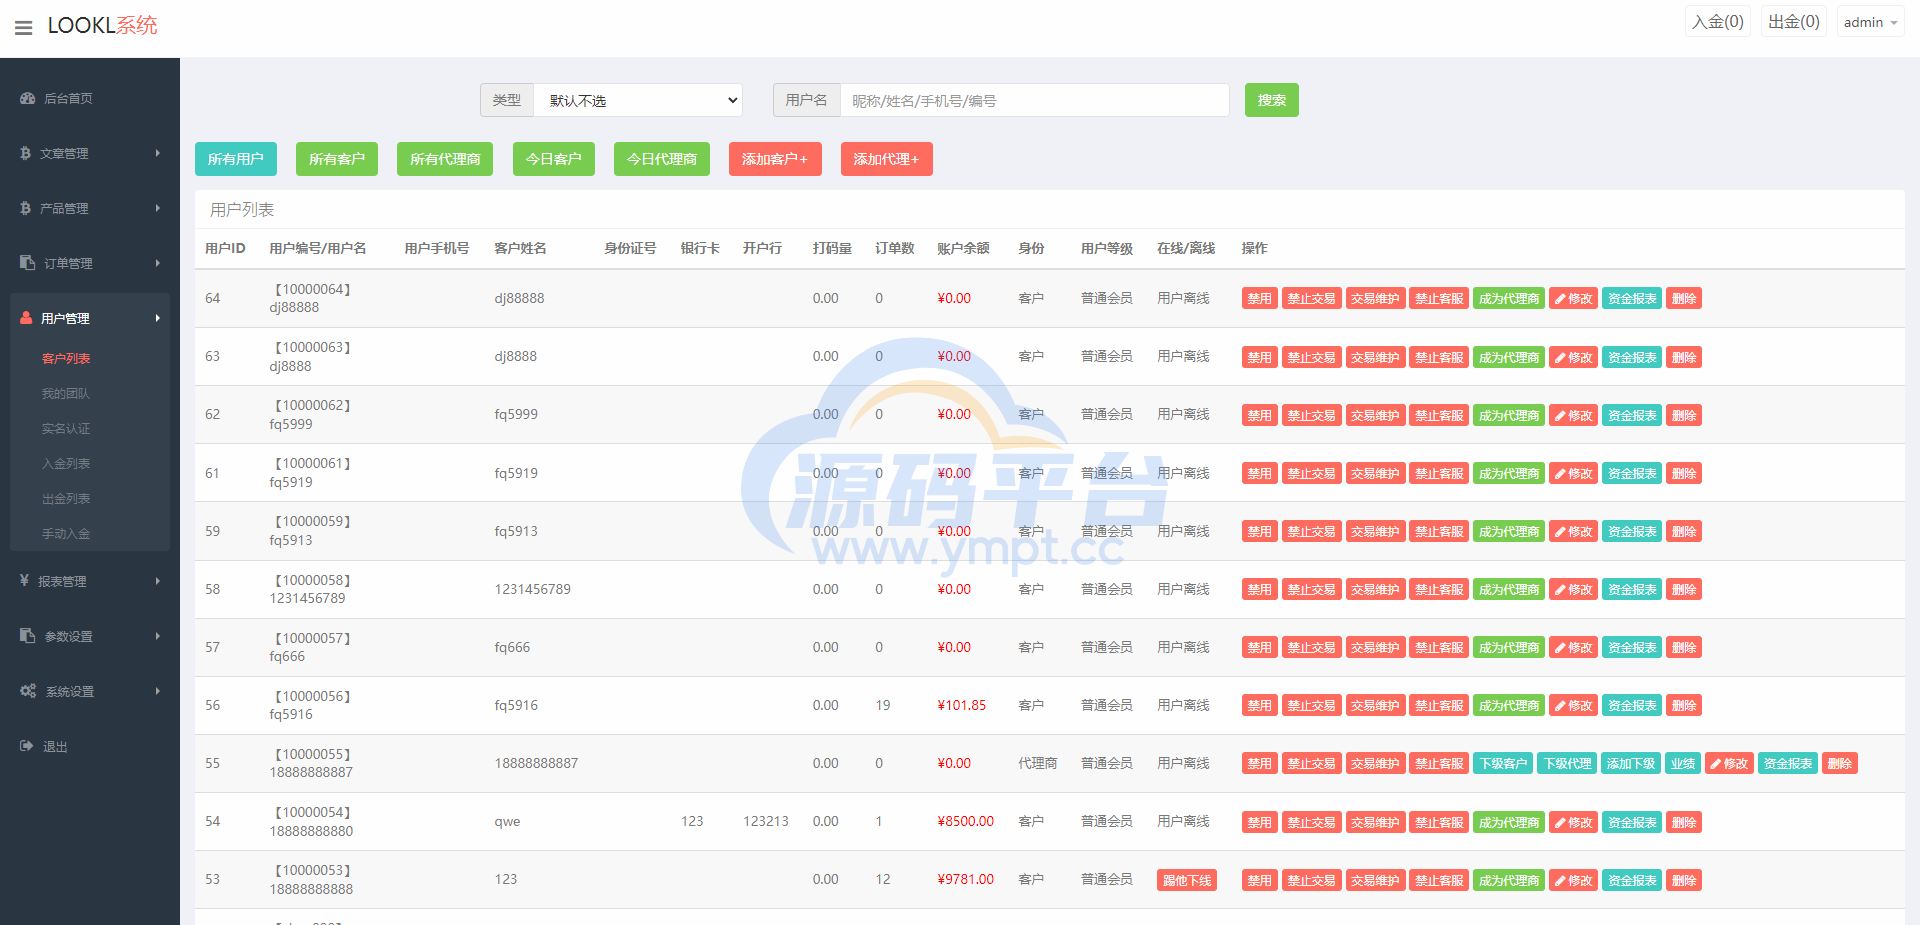Expand 系统设置 menu arrow
This screenshot has height=925, width=1920.
(x=158, y=691)
